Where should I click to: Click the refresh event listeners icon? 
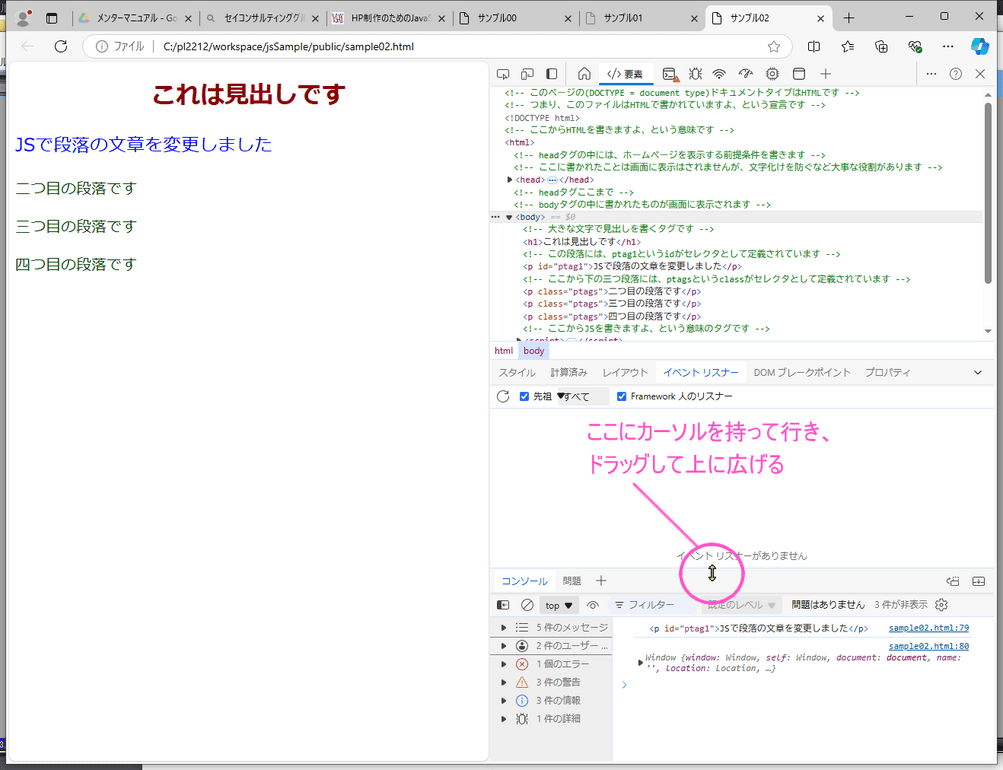coord(503,396)
